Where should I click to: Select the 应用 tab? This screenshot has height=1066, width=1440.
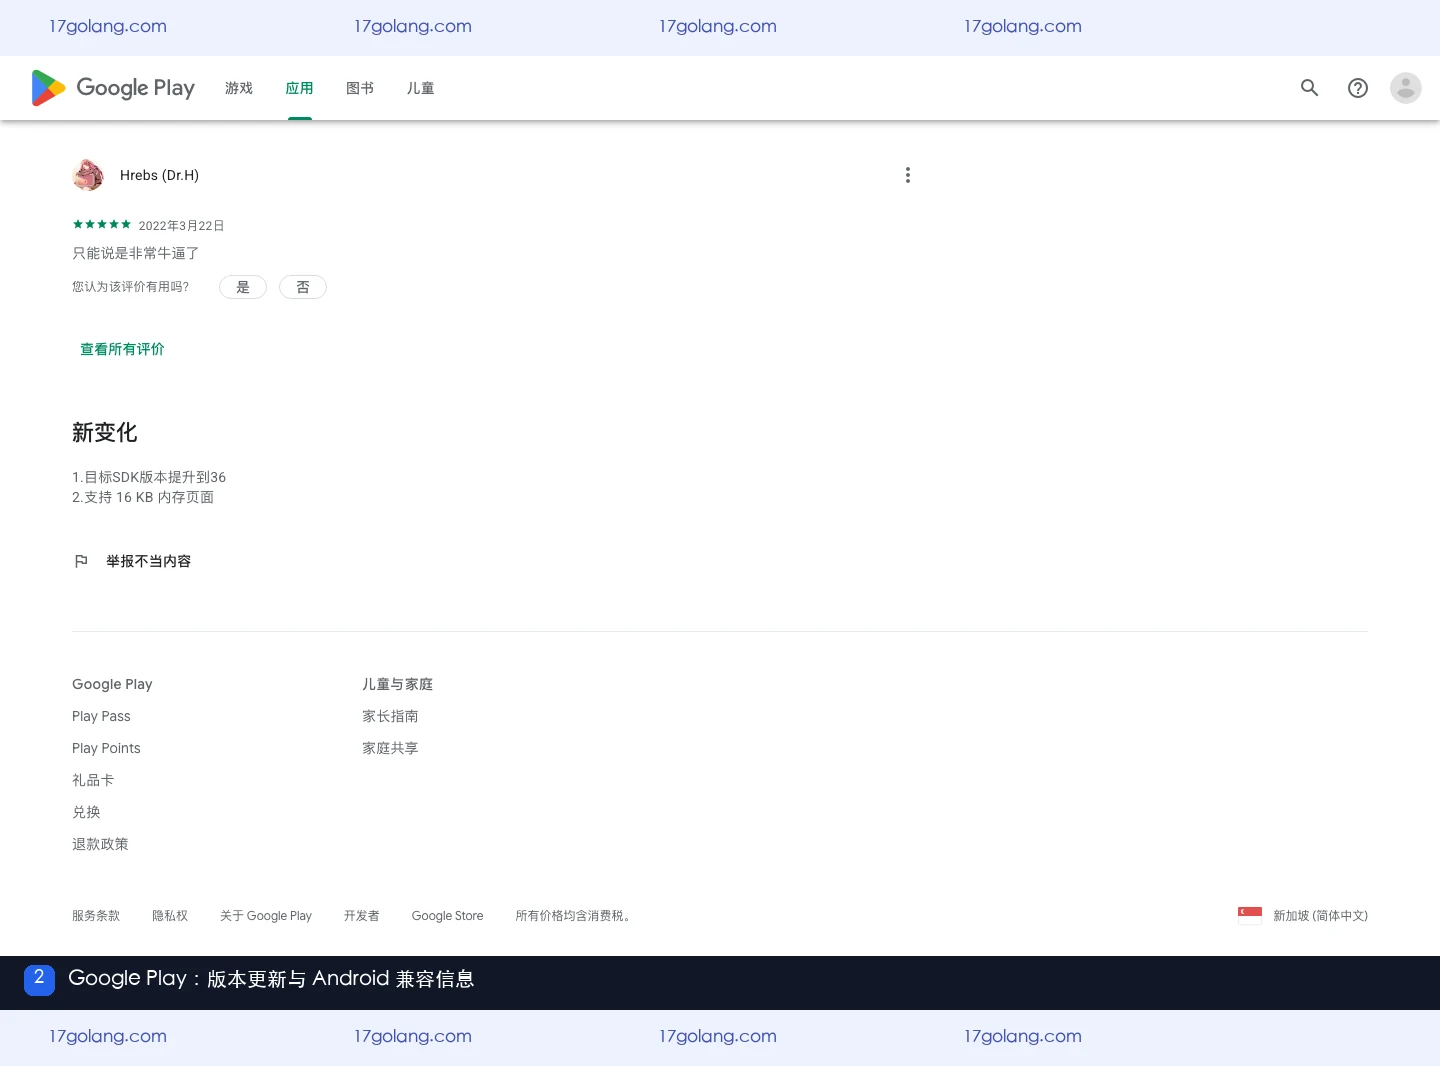pos(300,88)
